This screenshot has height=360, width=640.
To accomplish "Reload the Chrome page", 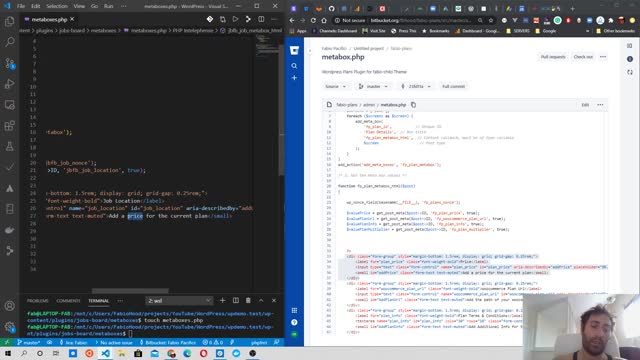I will click(x=313, y=20).
